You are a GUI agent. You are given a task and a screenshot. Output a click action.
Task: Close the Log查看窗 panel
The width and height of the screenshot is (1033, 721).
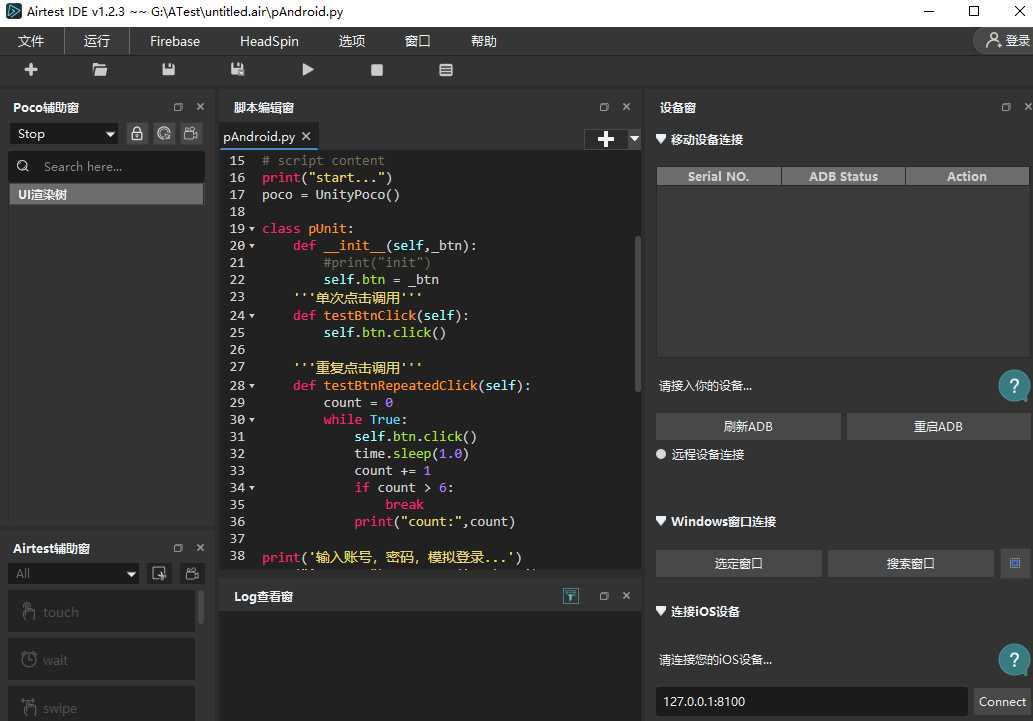click(x=627, y=596)
